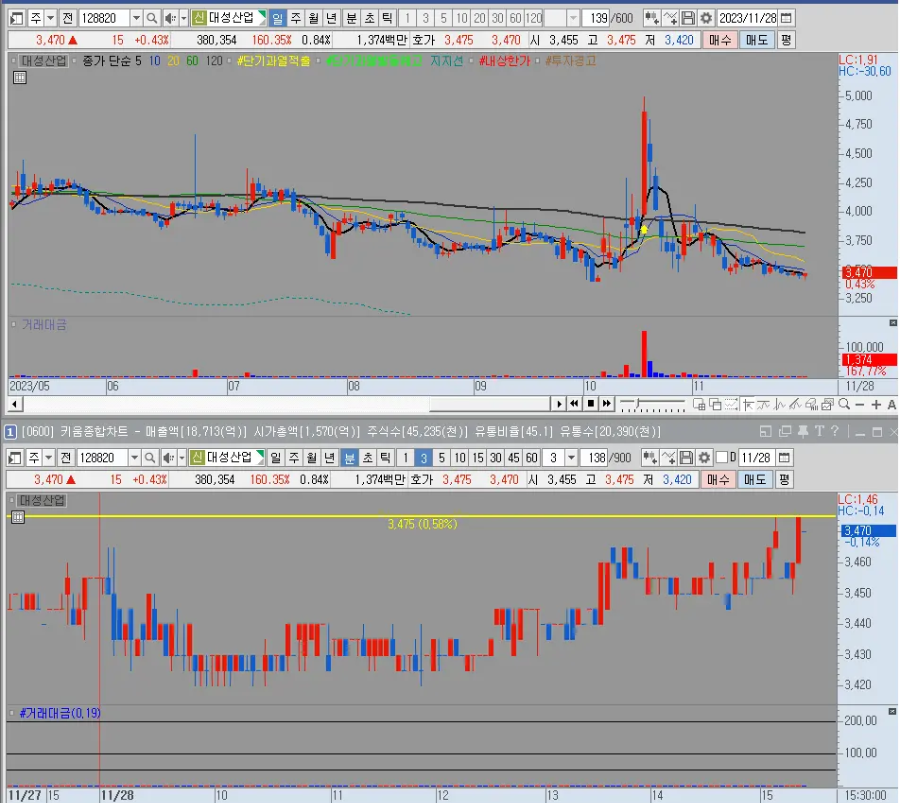
Task: Open 주 market type dropdown in top chart
Action: [x=51, y=18]
